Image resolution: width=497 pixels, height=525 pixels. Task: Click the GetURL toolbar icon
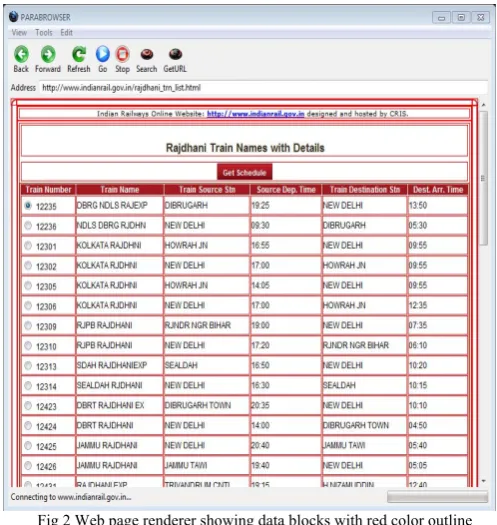[175, 54]
